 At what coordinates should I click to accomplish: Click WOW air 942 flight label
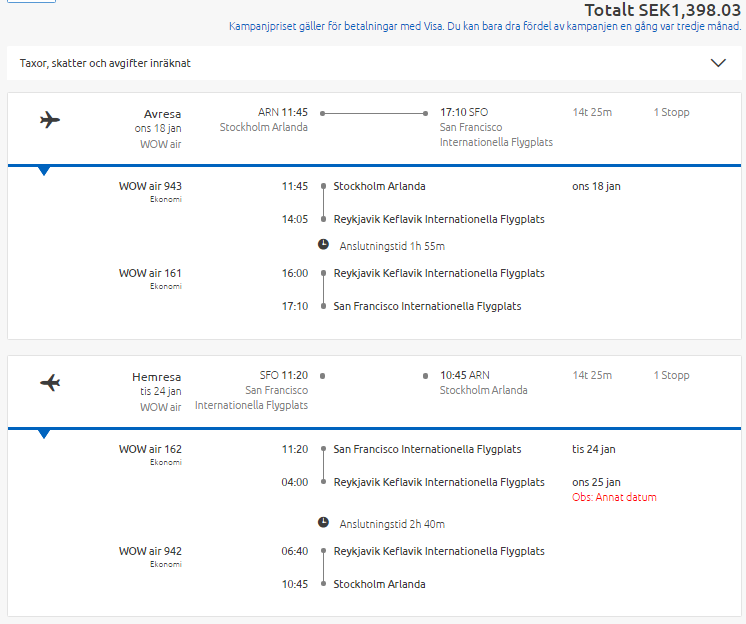point(150,551)
